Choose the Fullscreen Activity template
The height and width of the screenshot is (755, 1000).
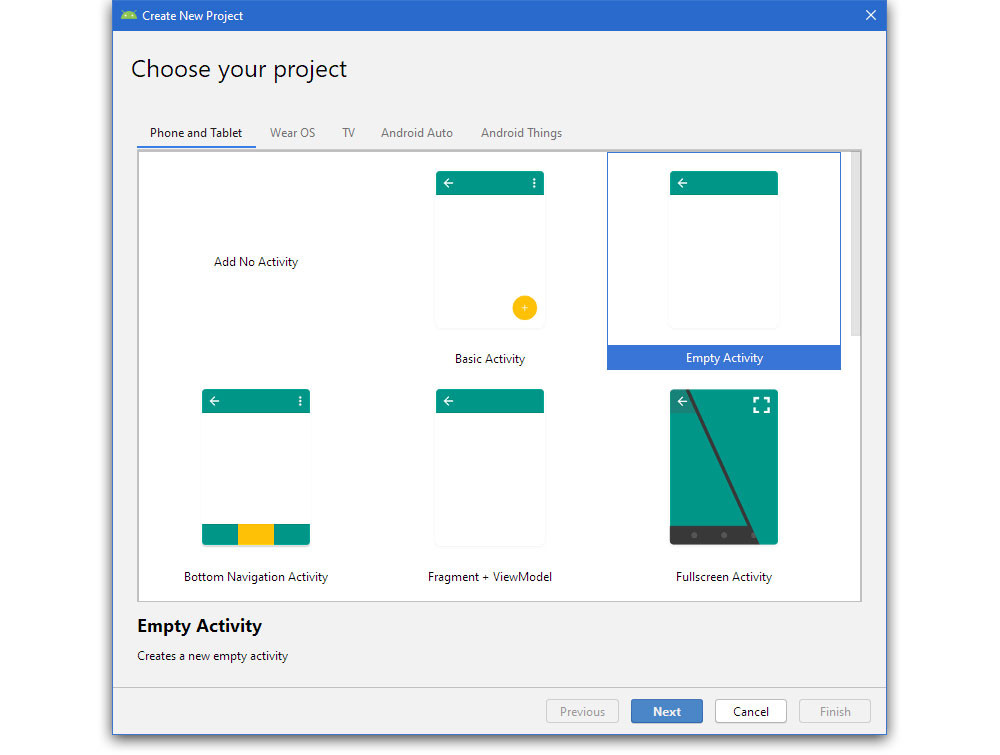[x=723, y=467]
